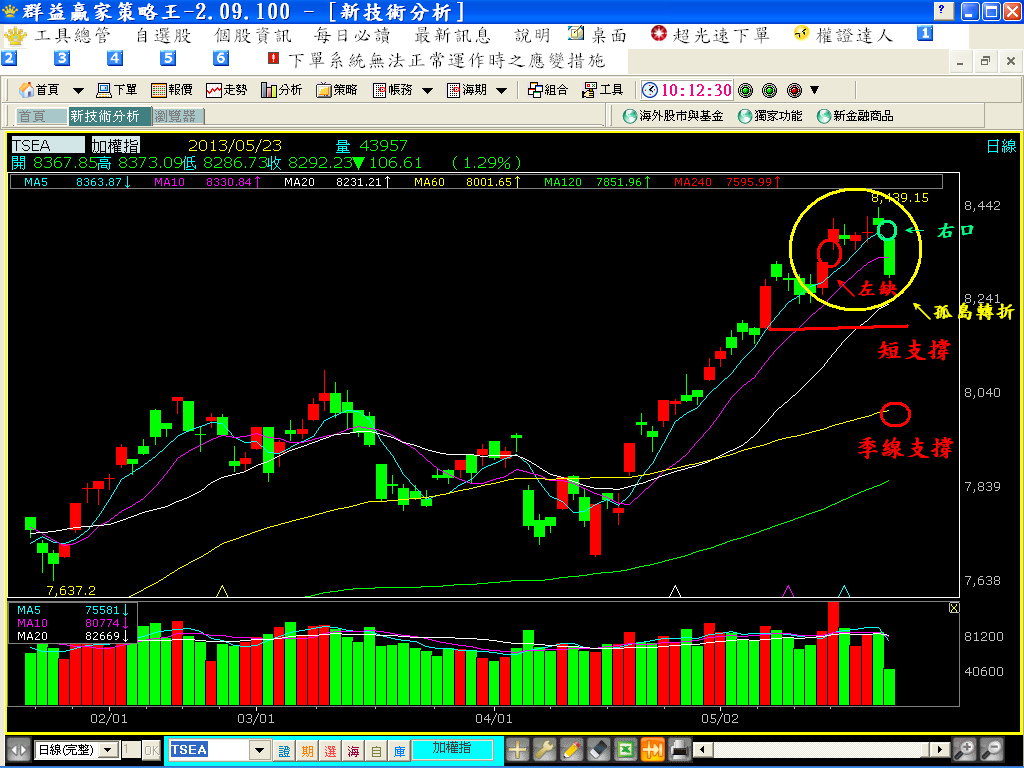Print the chart with the printer icon
The image size is (1024, 768).
(679, 750)
